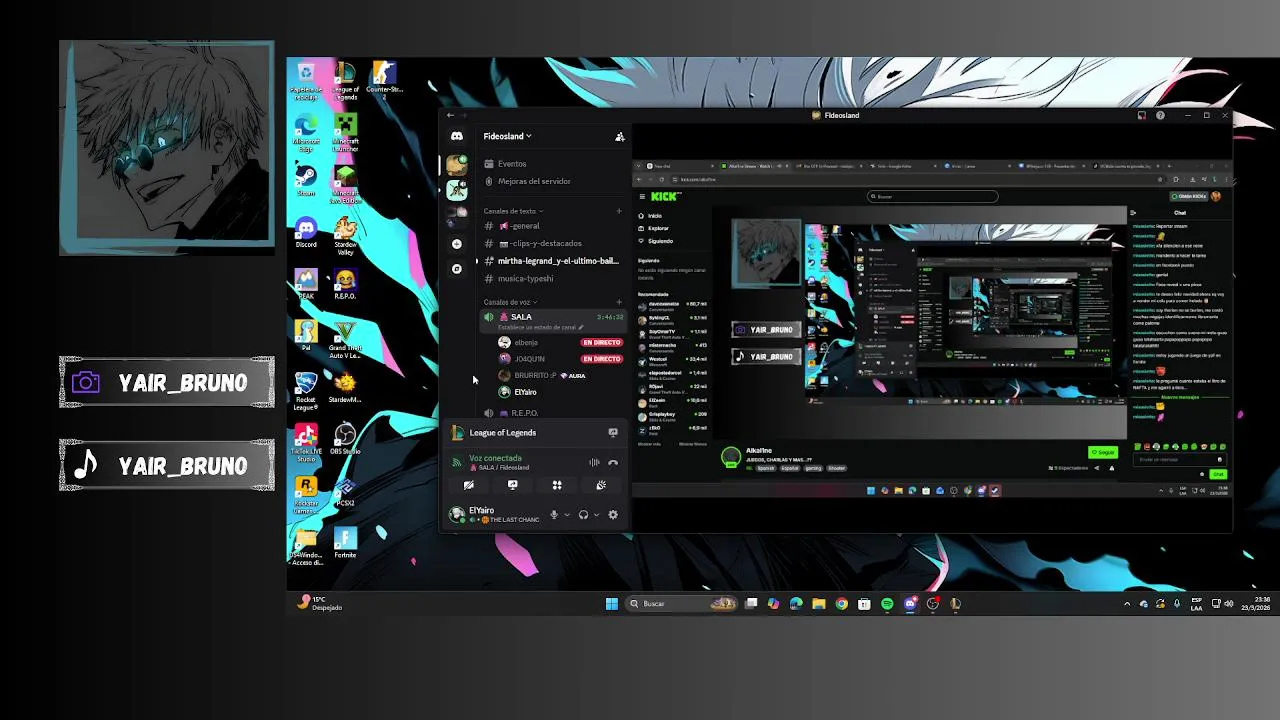Click Discord back navigation arrow
Image resolution: width=1280 pixels, height=720 pixels.
coord(450,115)
